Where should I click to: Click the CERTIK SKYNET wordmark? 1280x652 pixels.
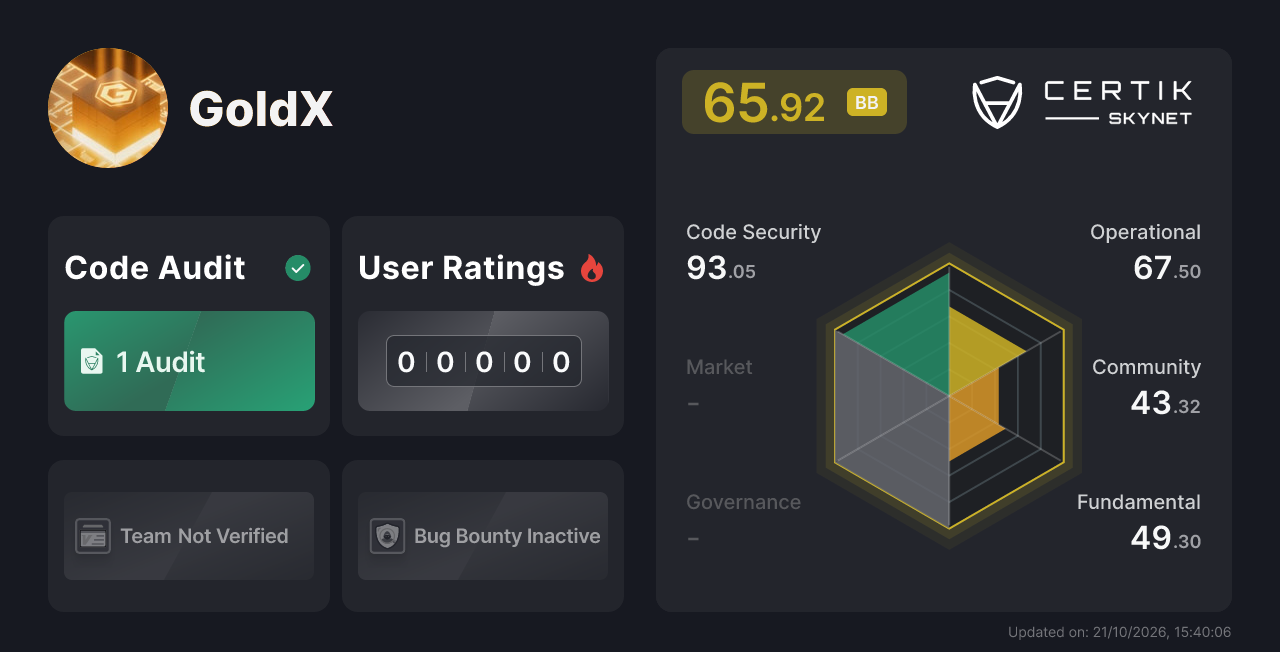click(1118, 102)
